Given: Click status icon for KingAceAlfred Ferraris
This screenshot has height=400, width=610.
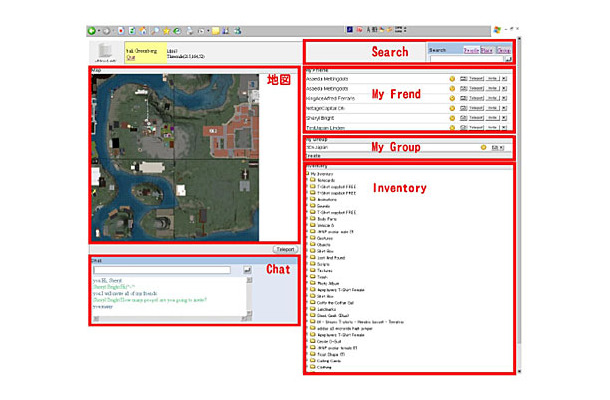Looking at the screenshot, I should 452,98.
